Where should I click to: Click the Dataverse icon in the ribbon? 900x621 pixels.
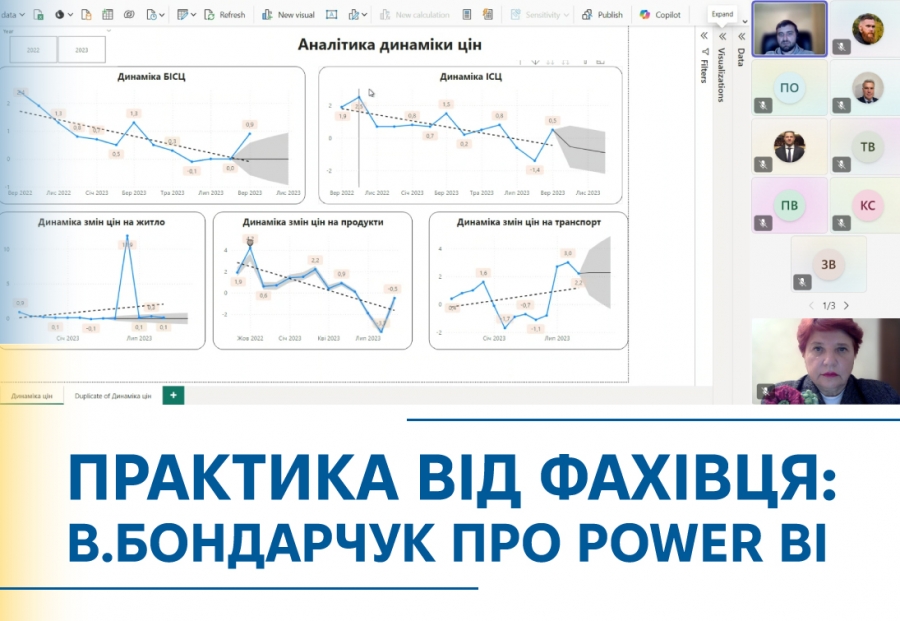(x=129, y=15)
